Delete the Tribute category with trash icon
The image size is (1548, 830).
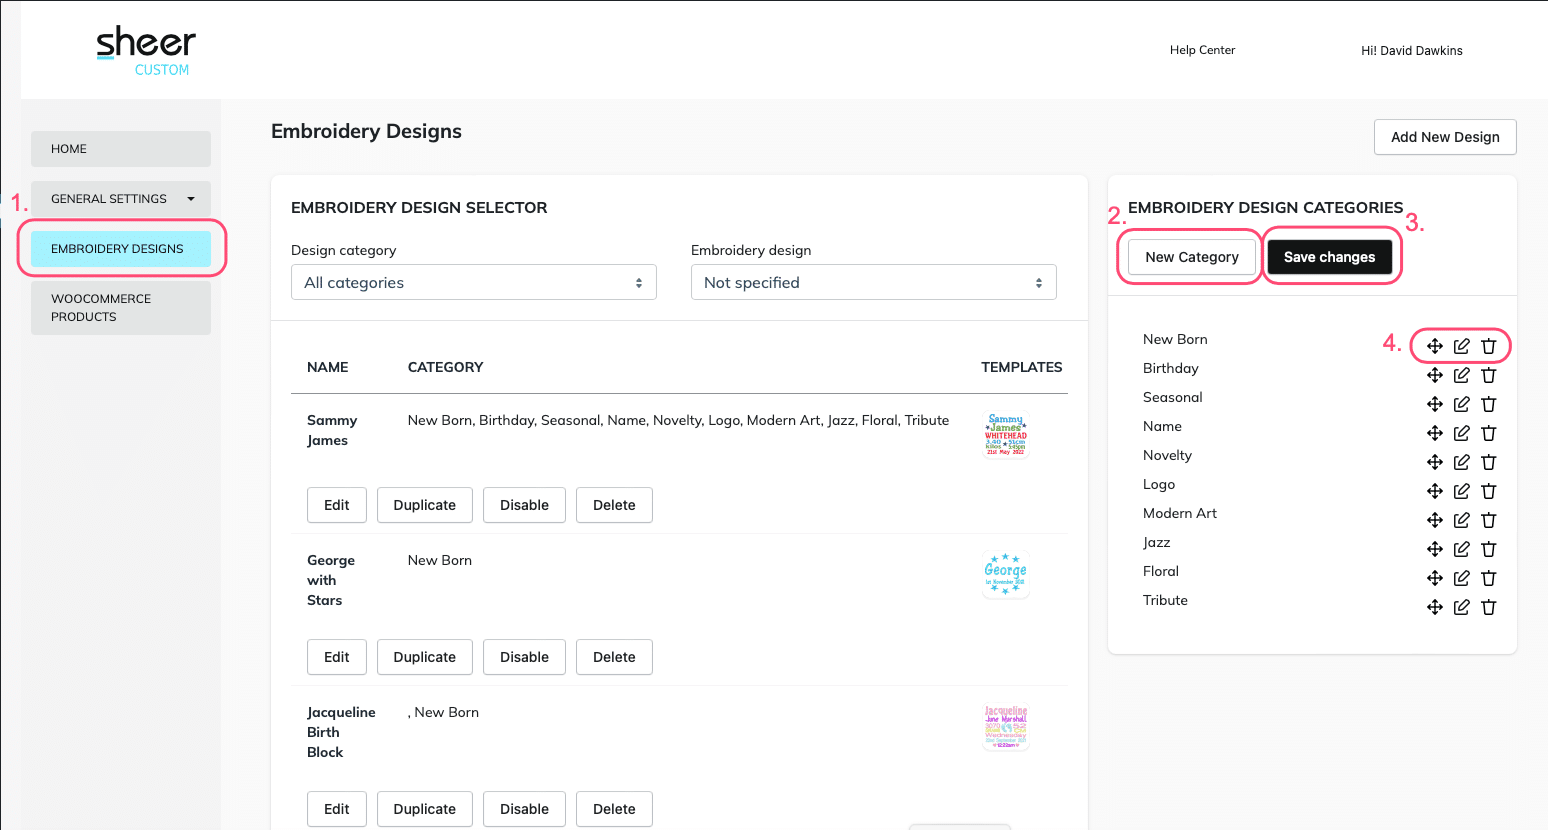(x=1488, y=607)
